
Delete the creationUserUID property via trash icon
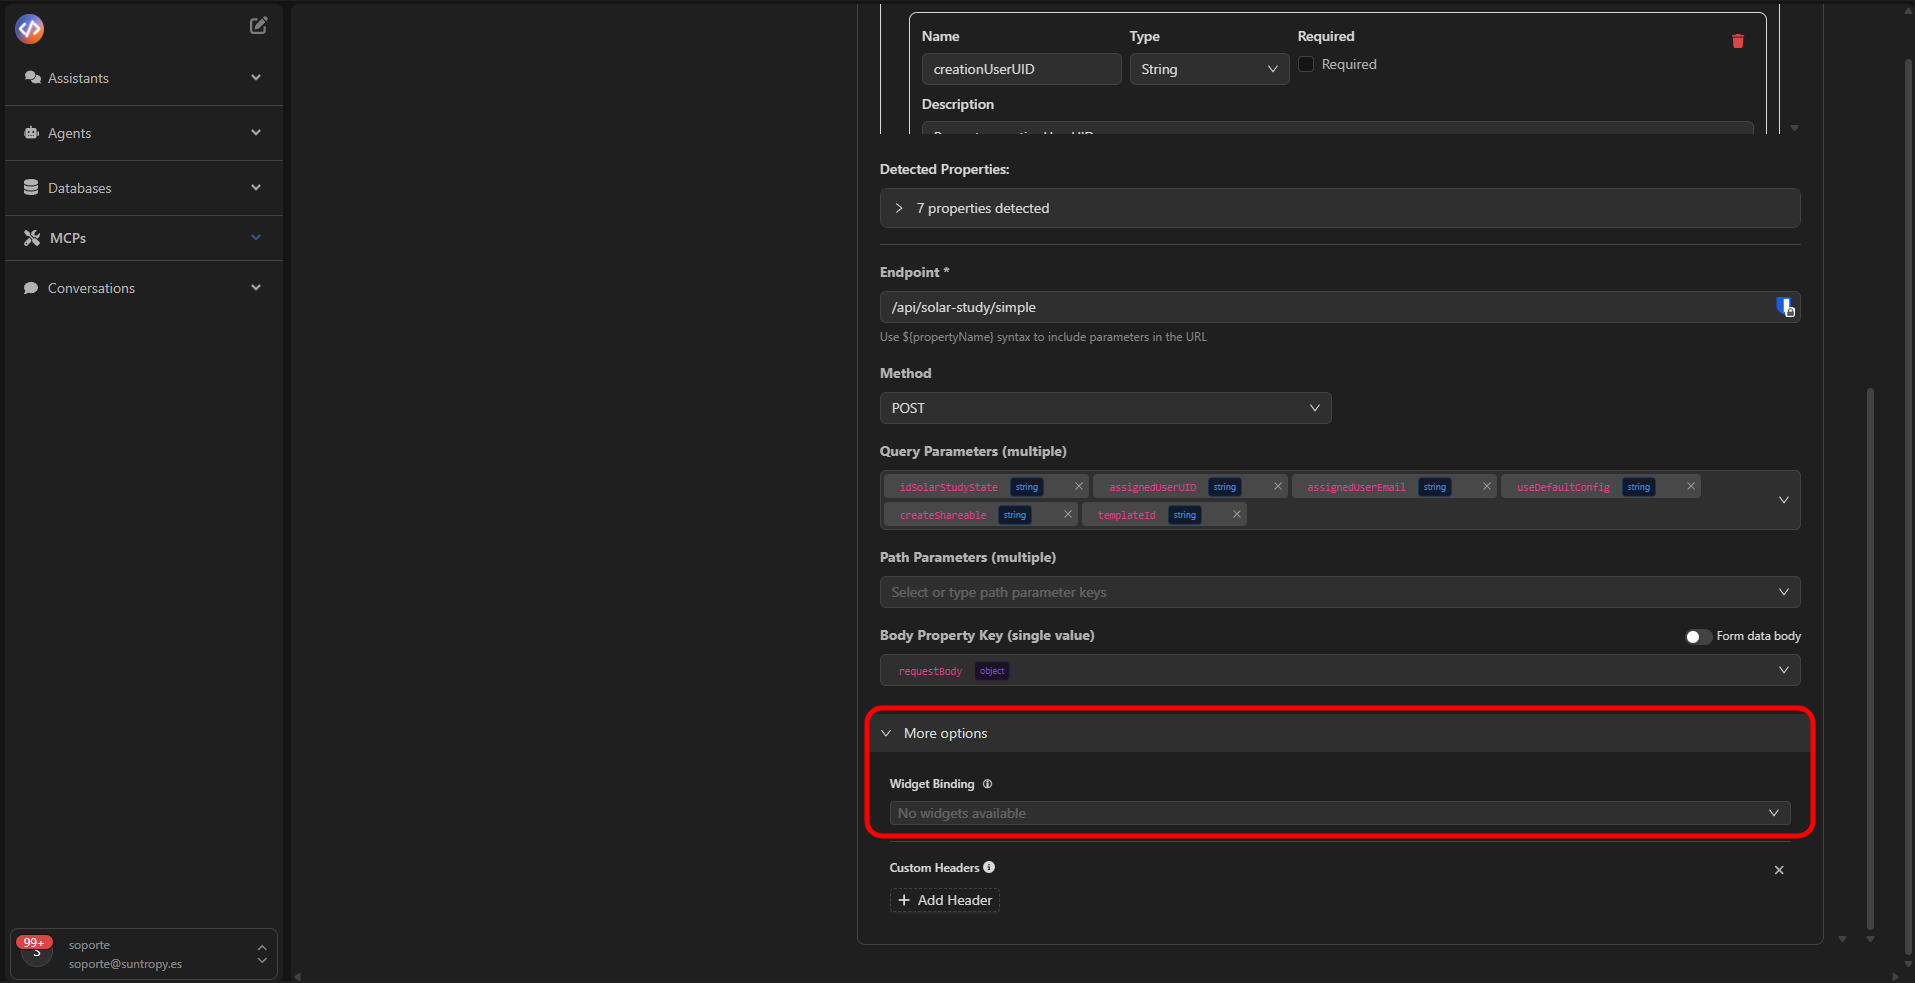[1737, 41]
